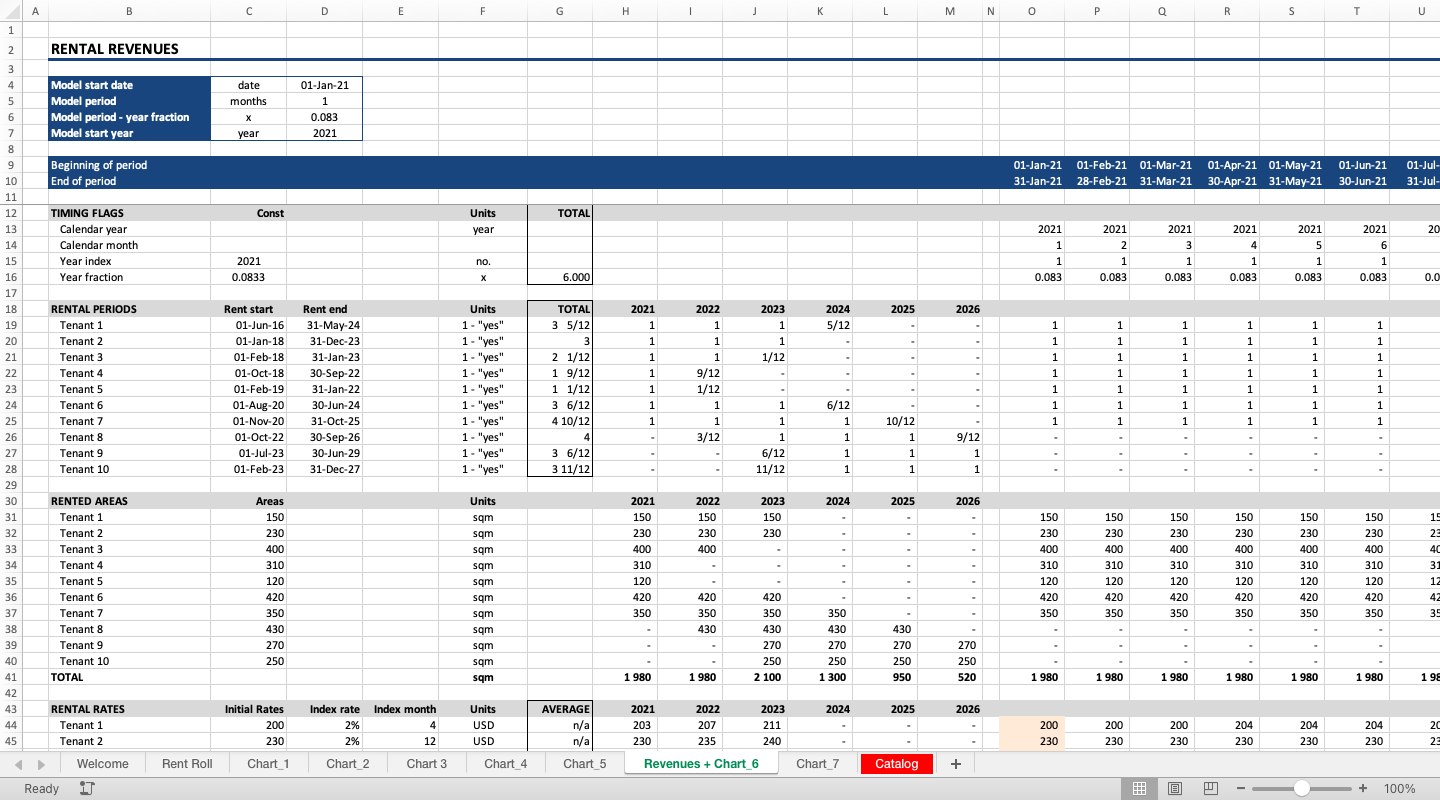Go to previous sheet tabs arrow
Viewport: 1440px width, 800px height.
pos(18,763)
